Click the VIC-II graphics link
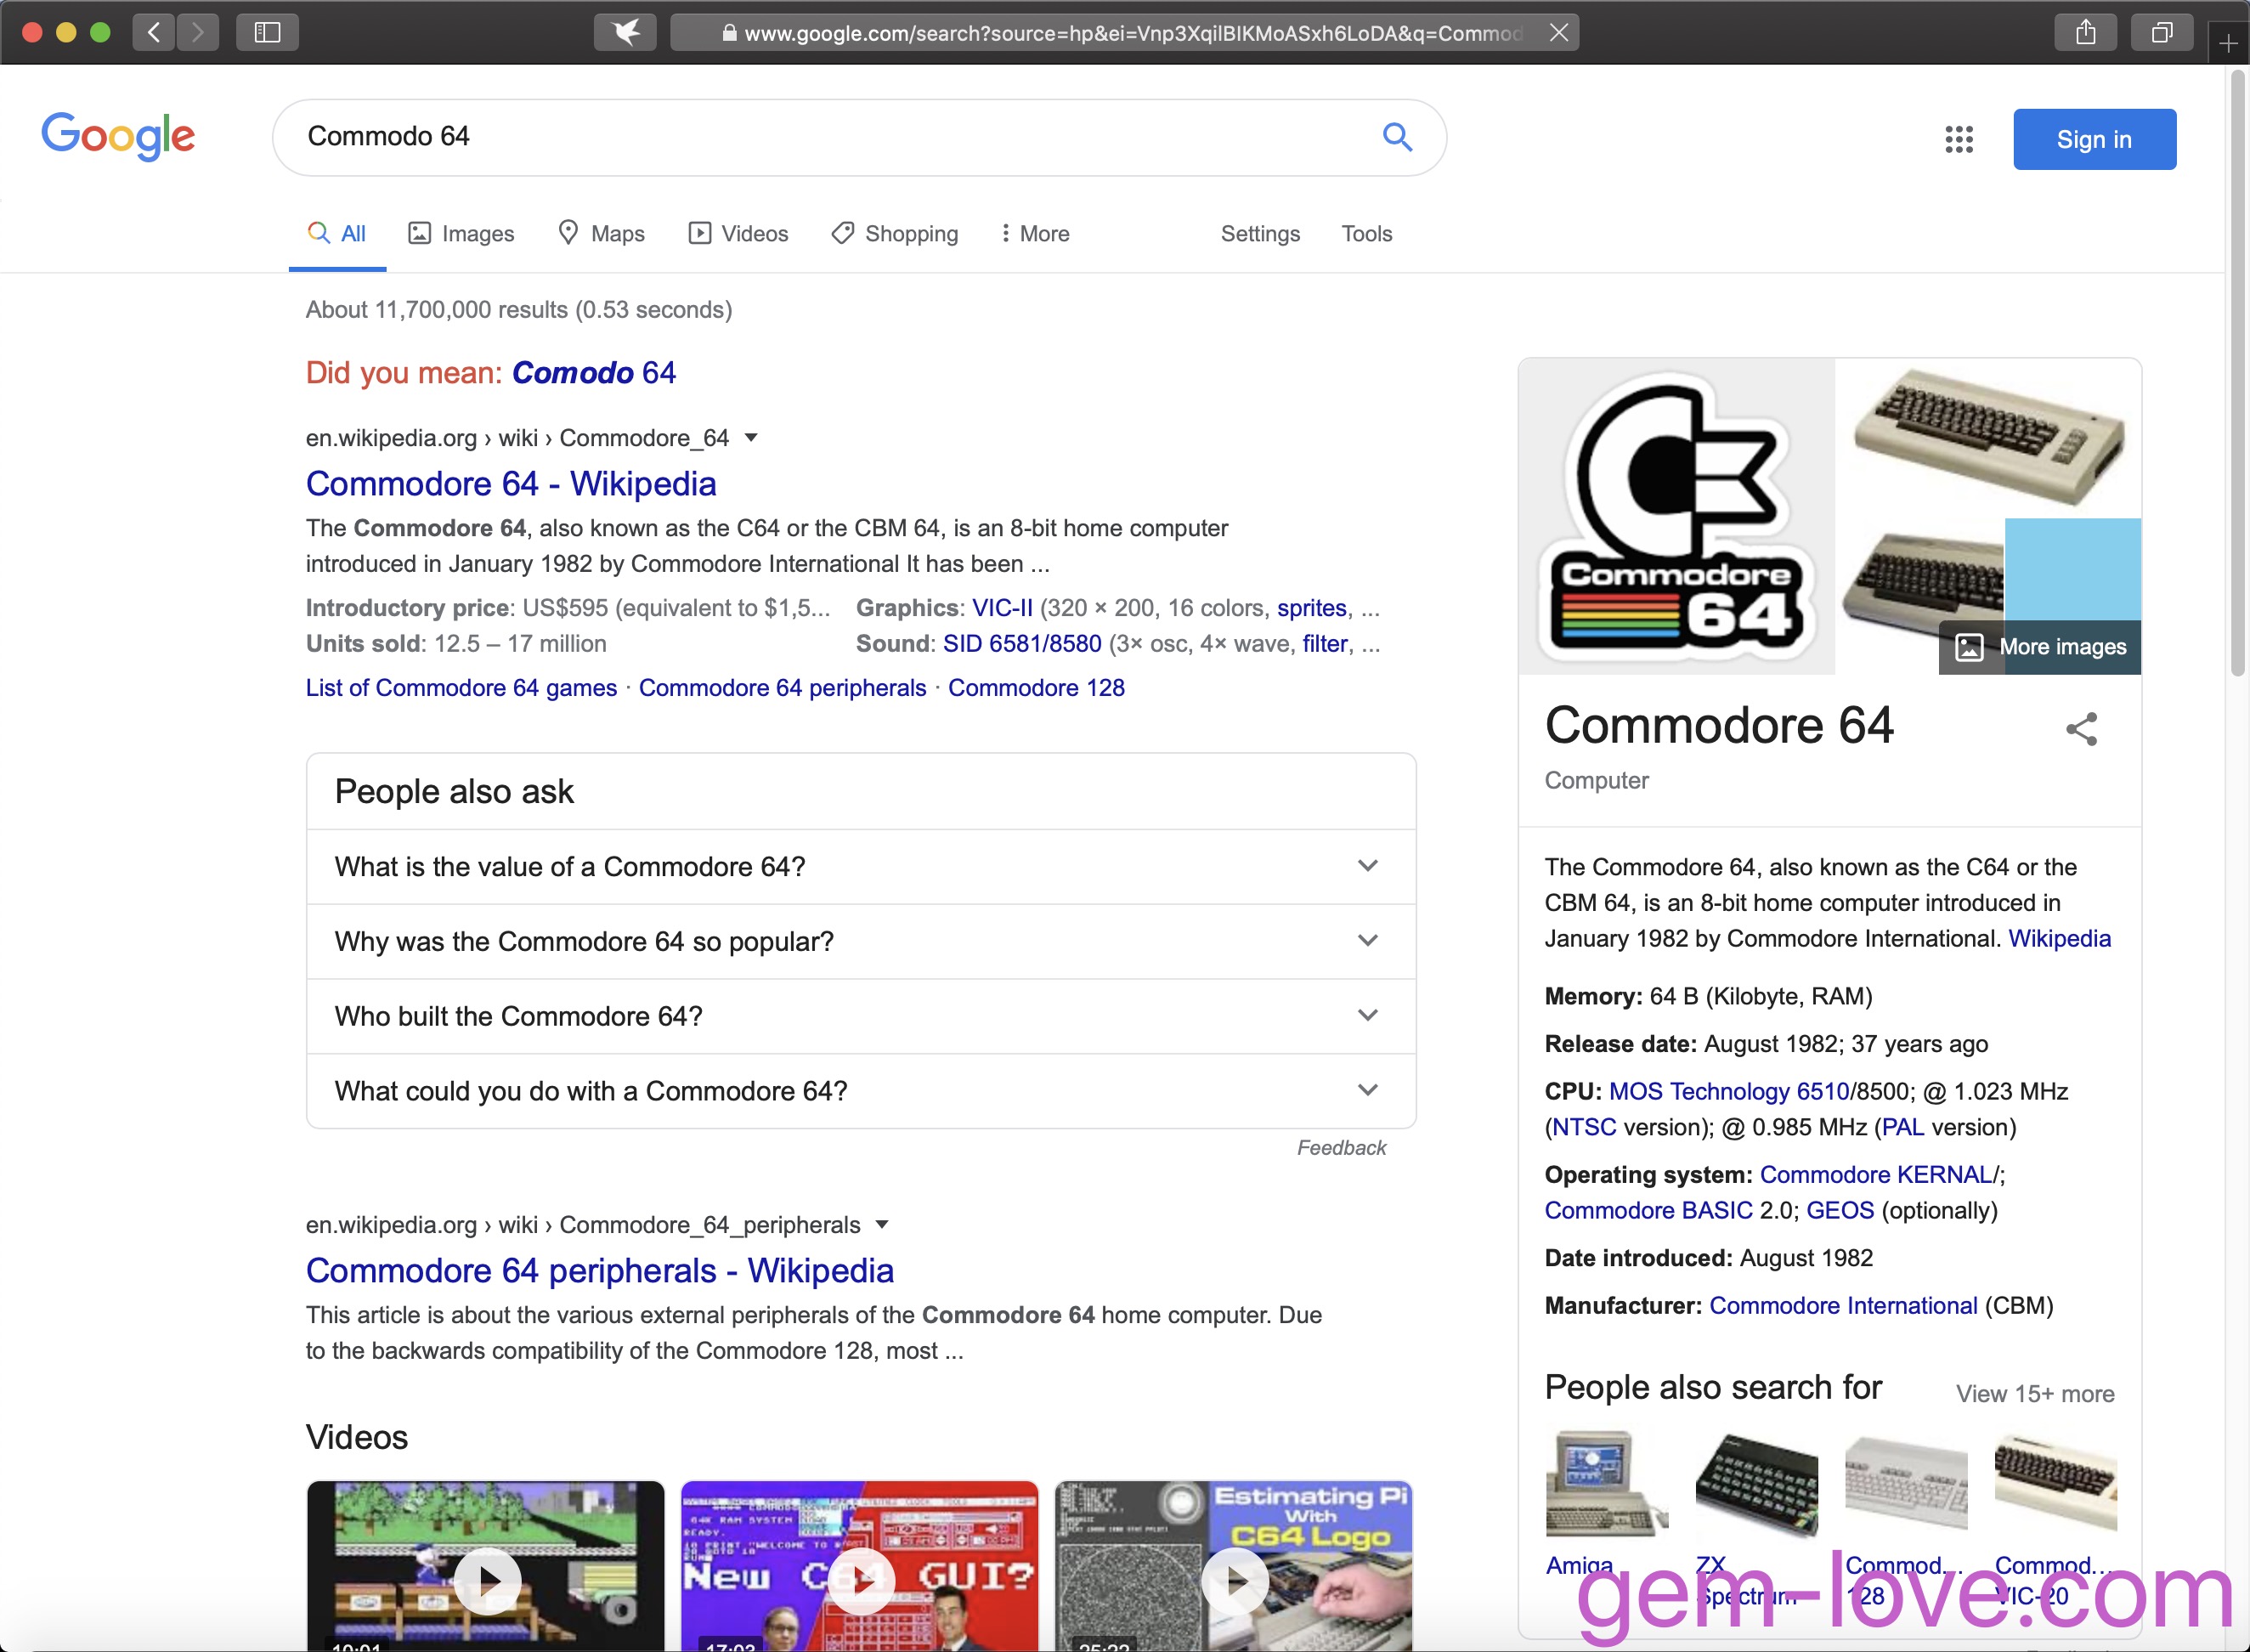The height and width of the screenshot is (1652, 2250). click(1002, 608)
